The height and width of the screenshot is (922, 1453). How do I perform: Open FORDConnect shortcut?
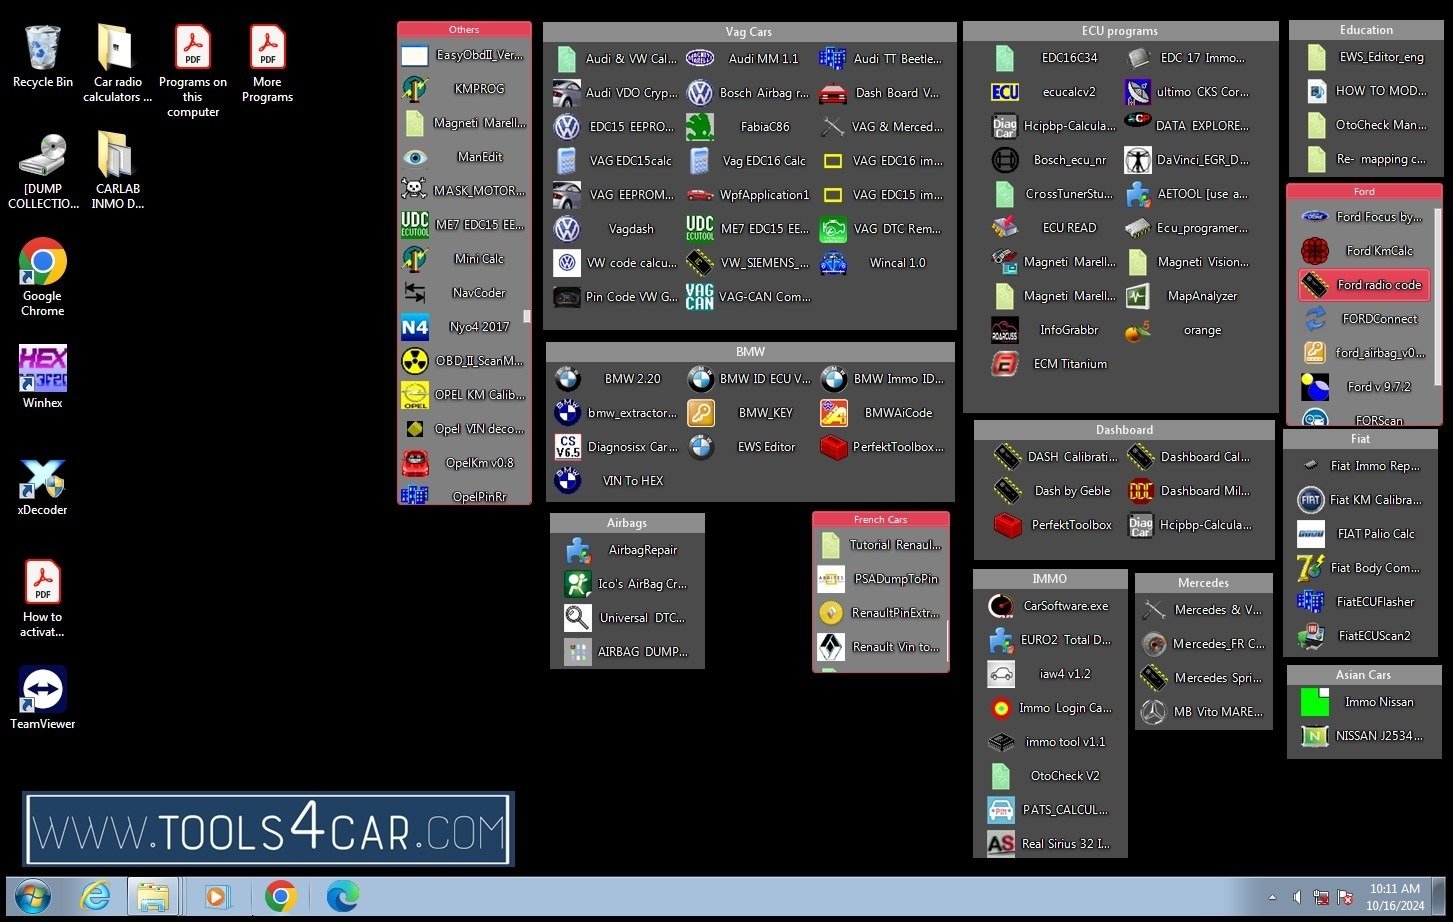tap(1364, 319)
